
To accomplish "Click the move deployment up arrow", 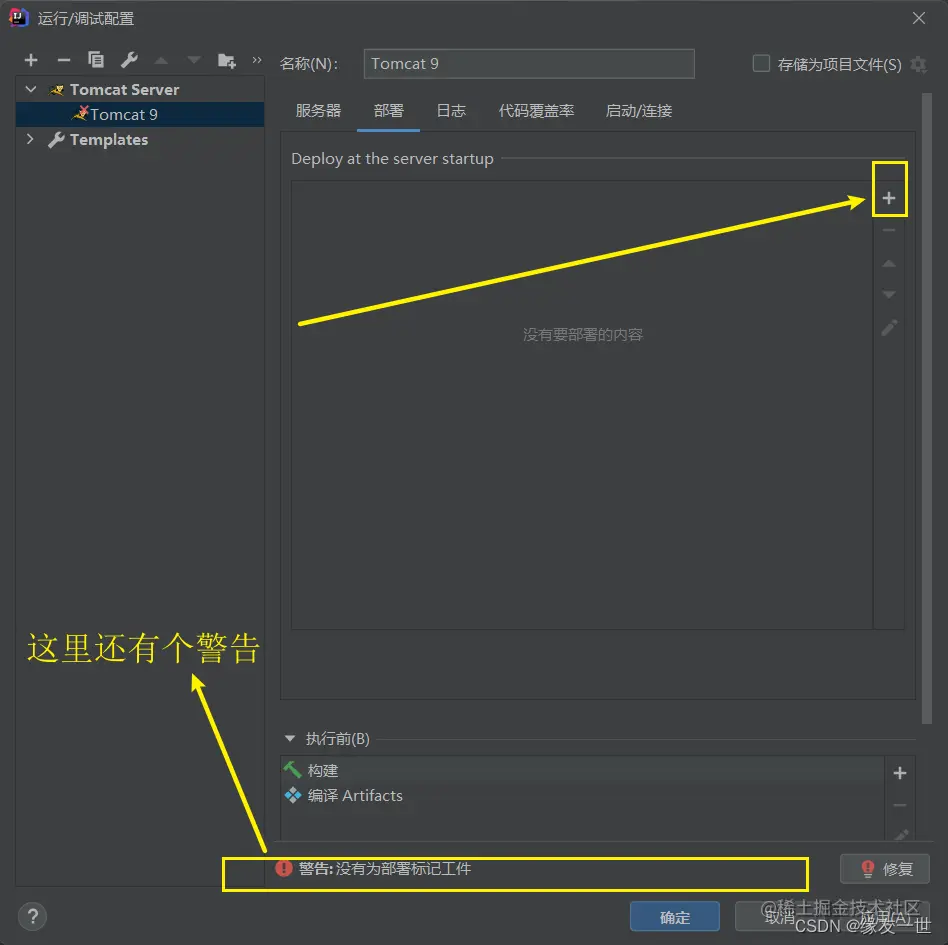I will [x=889, y=262].
